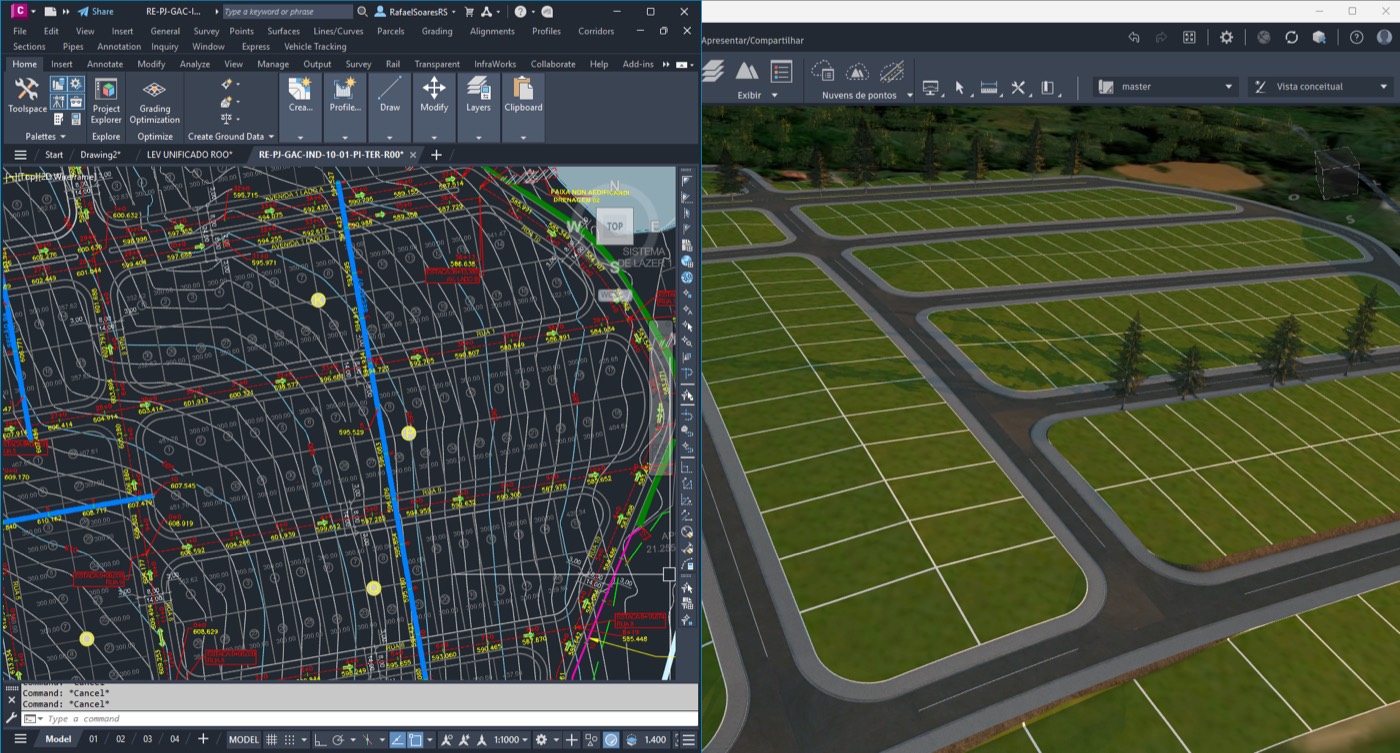Viewport: 1400px width, 753px height.
Task: Click InfraWorks terrain themes mountain icon
Action: coord(747,71)
